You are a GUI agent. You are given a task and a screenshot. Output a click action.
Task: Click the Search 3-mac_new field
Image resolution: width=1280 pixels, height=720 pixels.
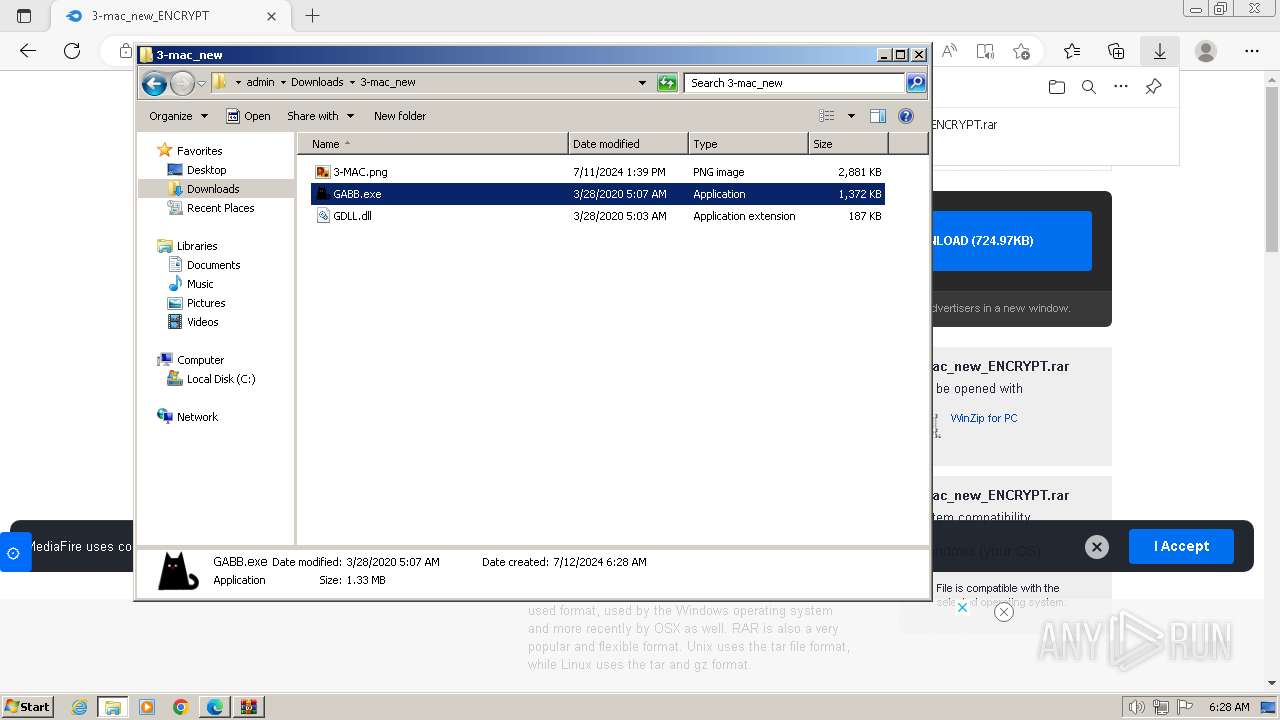click(795, 83)
